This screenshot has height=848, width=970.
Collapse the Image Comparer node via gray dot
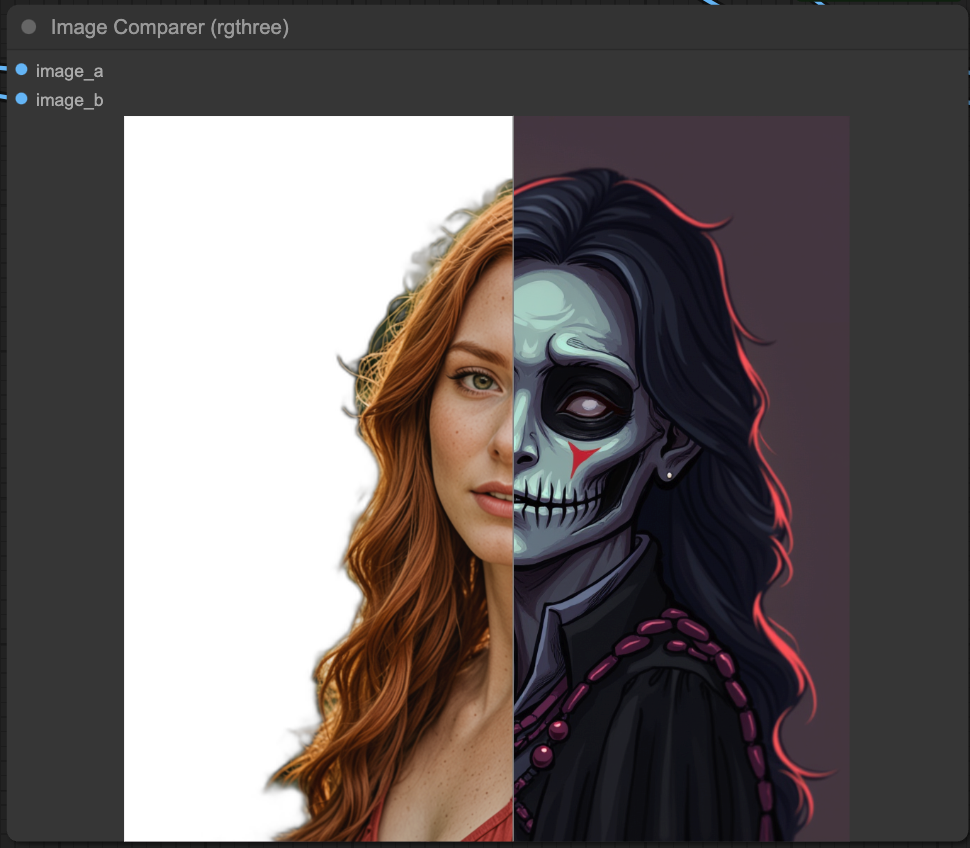click(x=29, y=28)
